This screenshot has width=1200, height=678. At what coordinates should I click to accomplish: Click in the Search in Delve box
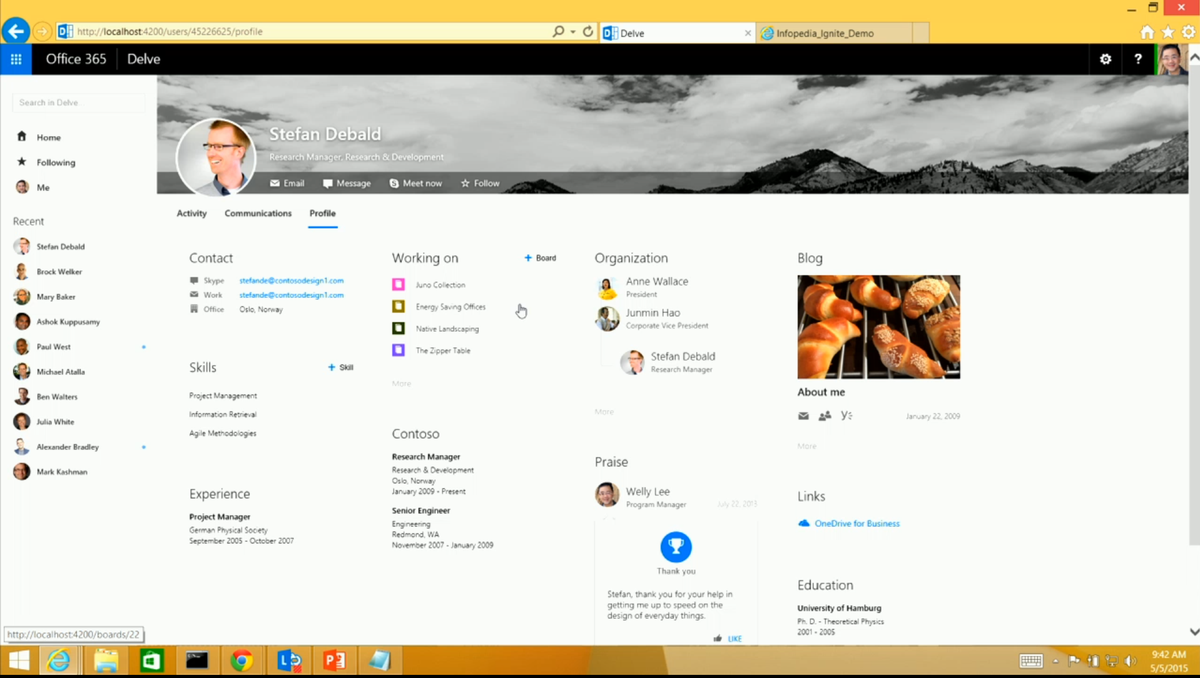click(x=78, y=102)
